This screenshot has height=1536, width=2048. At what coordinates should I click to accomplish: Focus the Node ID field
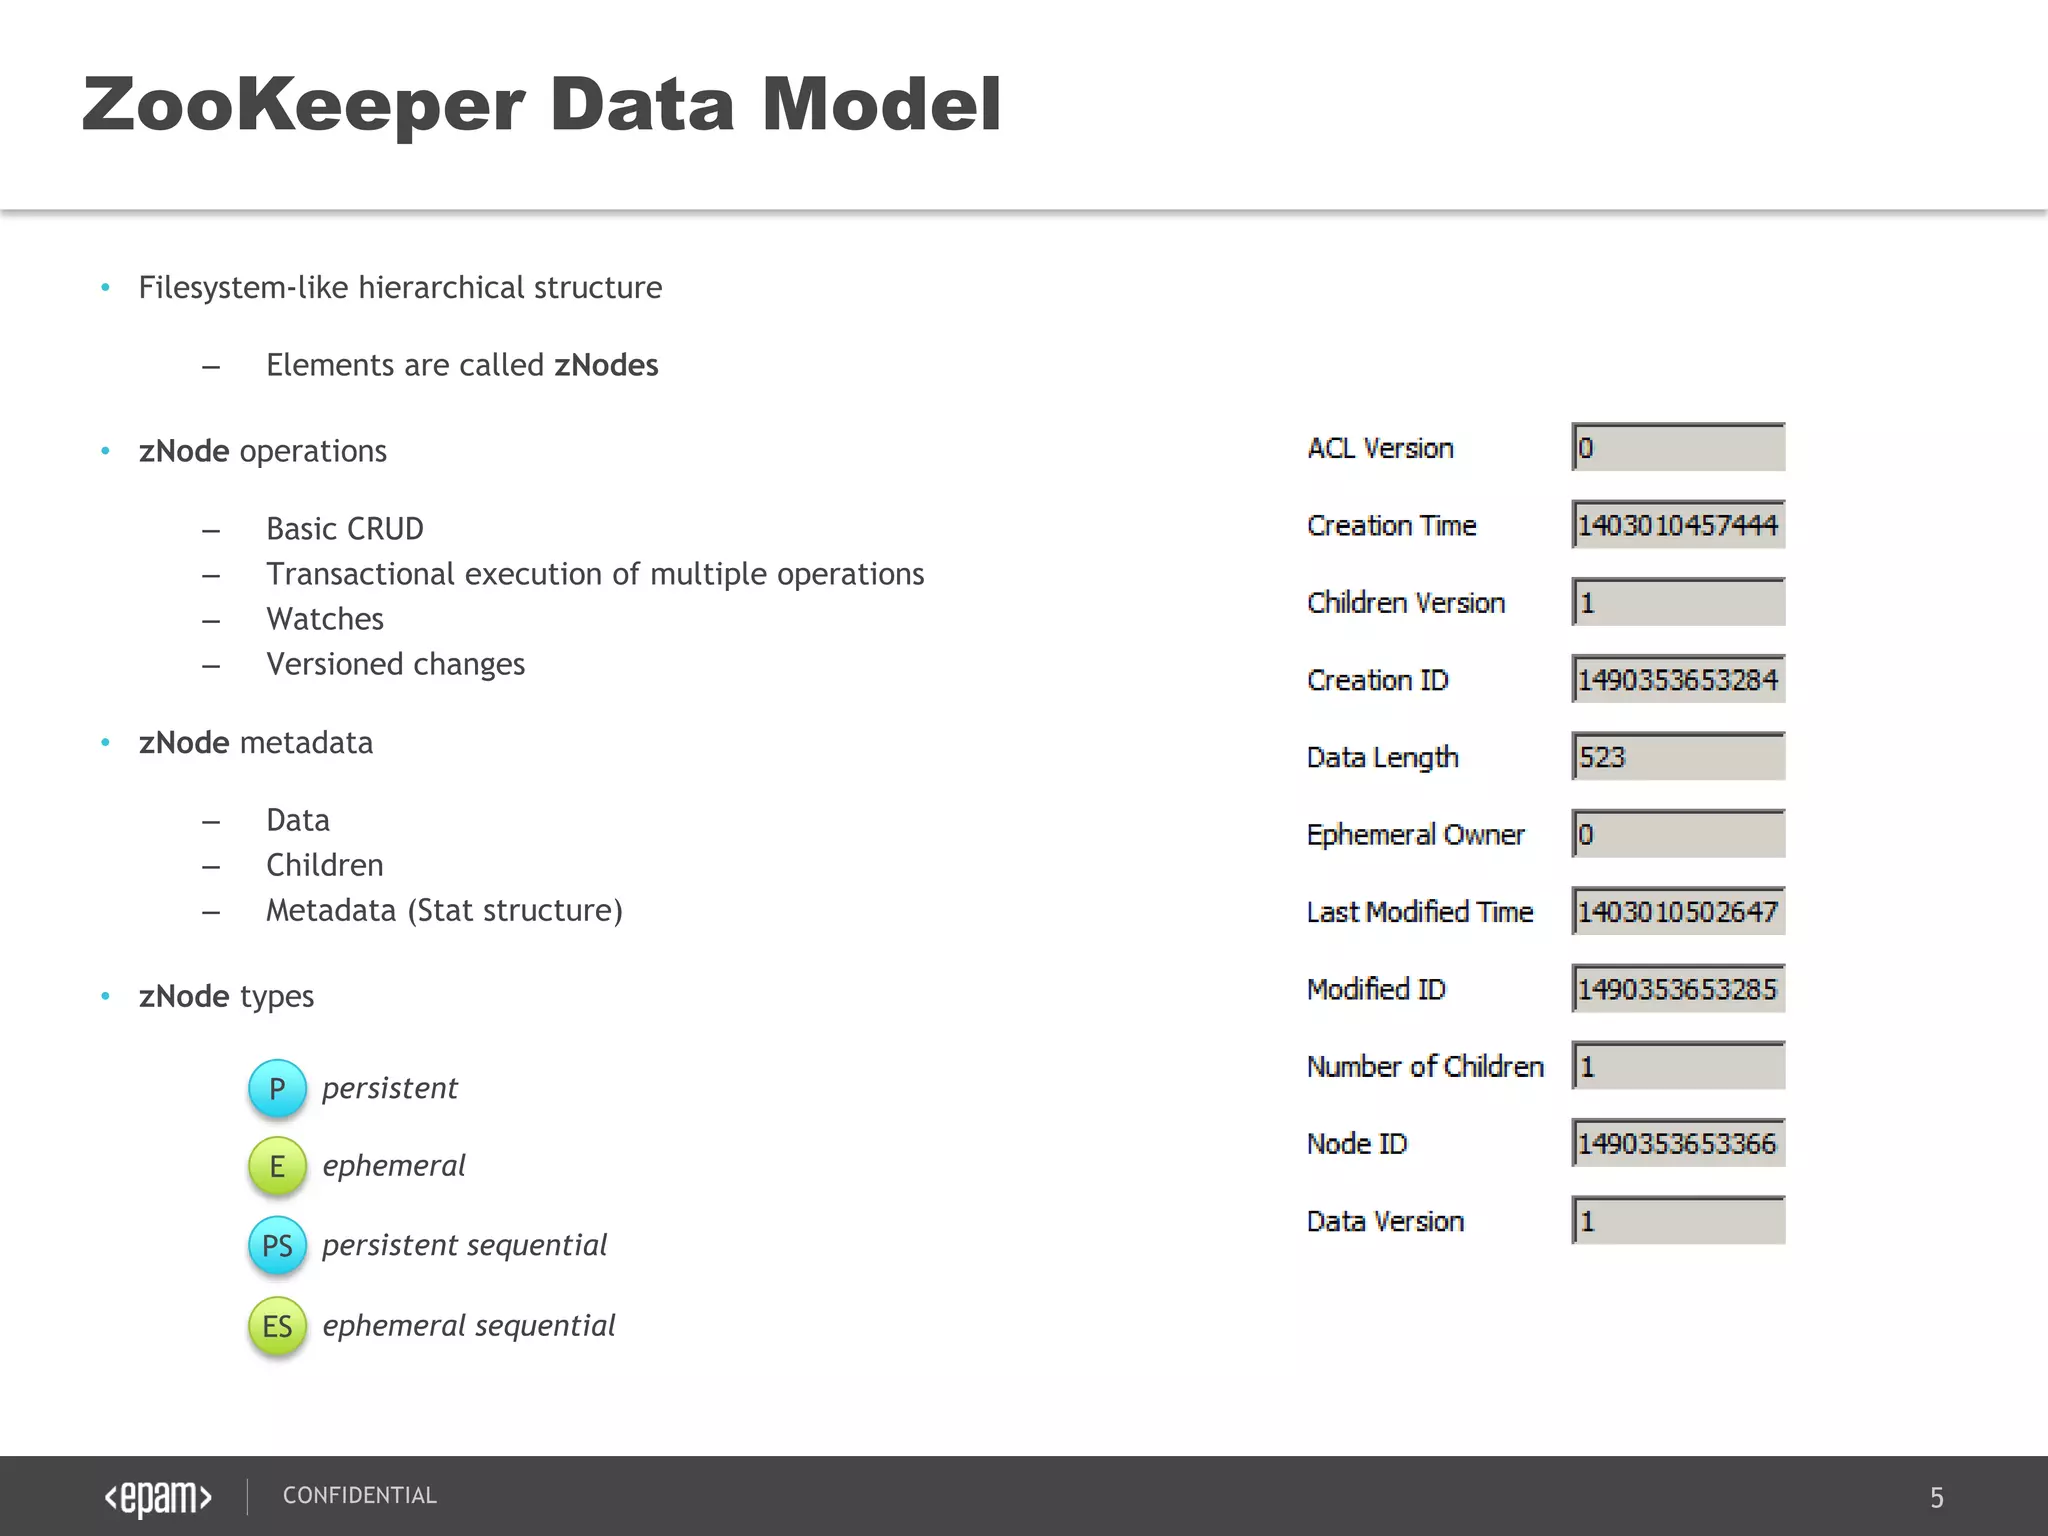tap(1678, 1144)
